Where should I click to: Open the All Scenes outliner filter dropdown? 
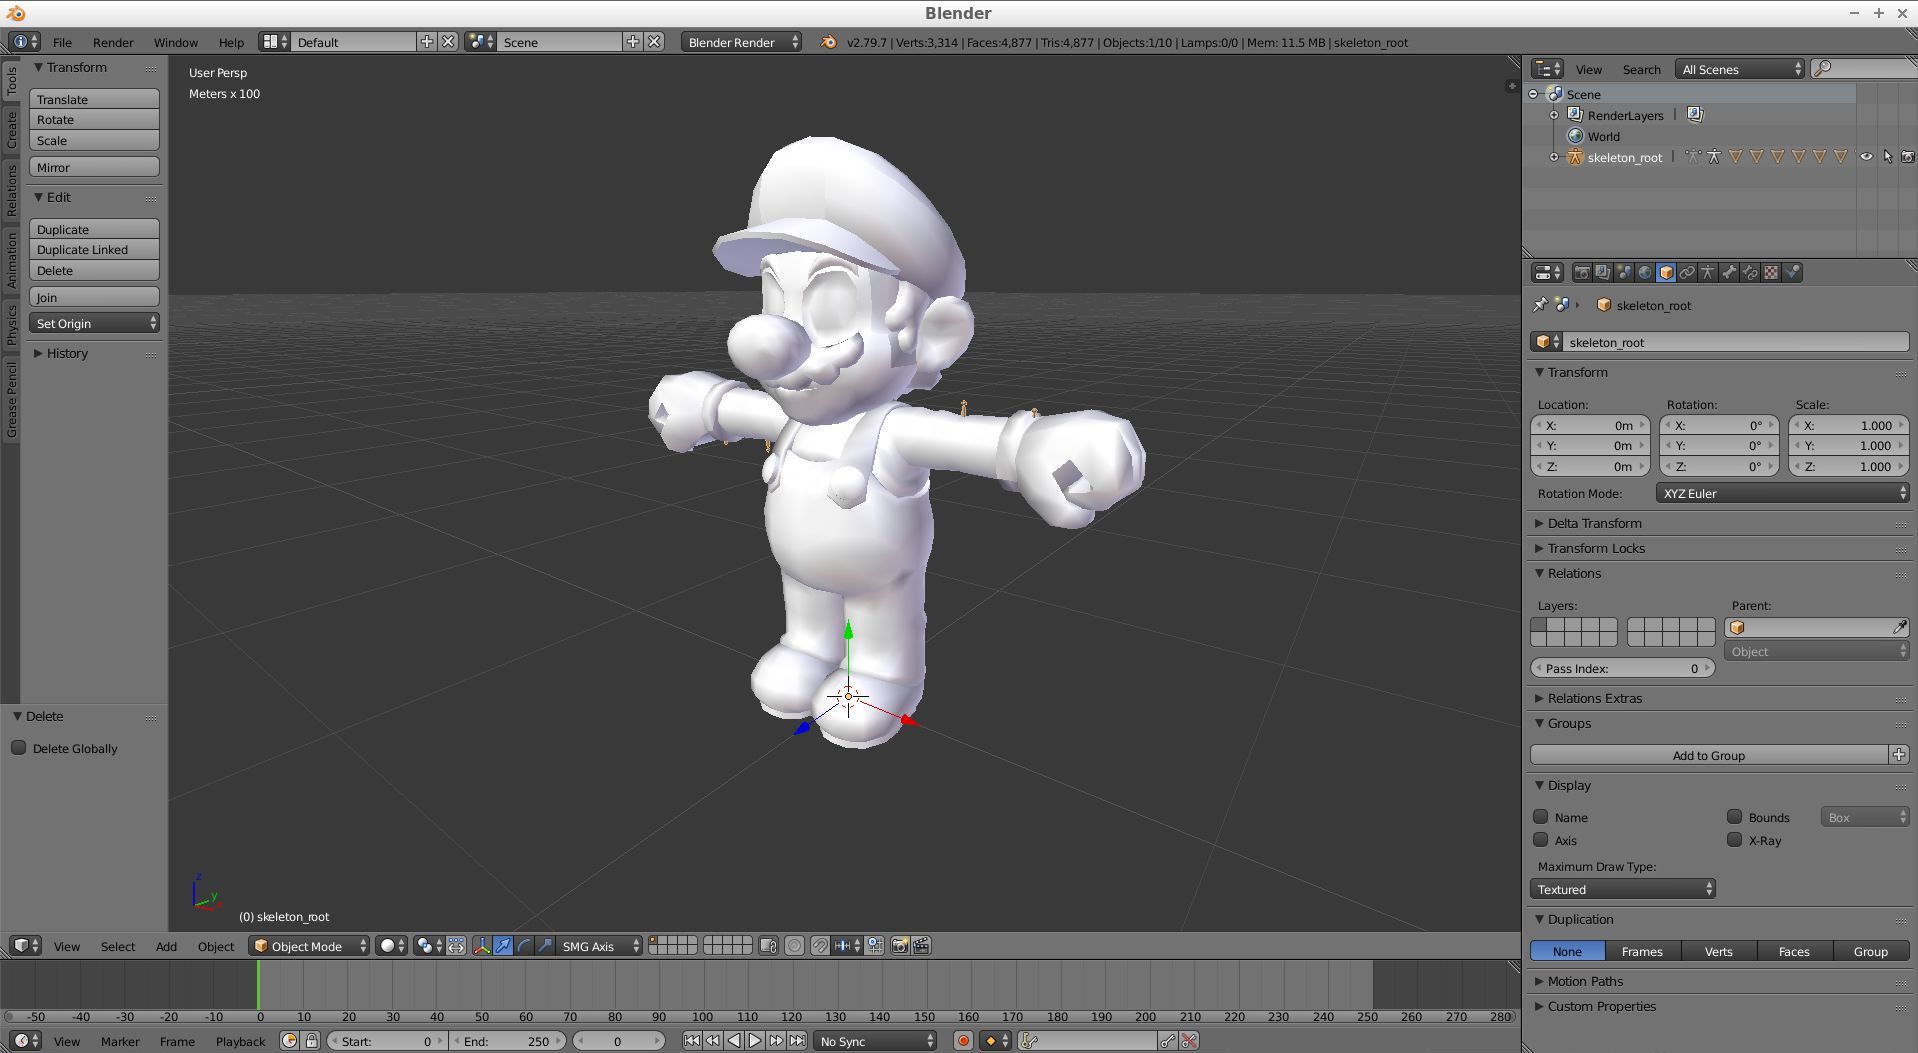(x=1740, y=69)
